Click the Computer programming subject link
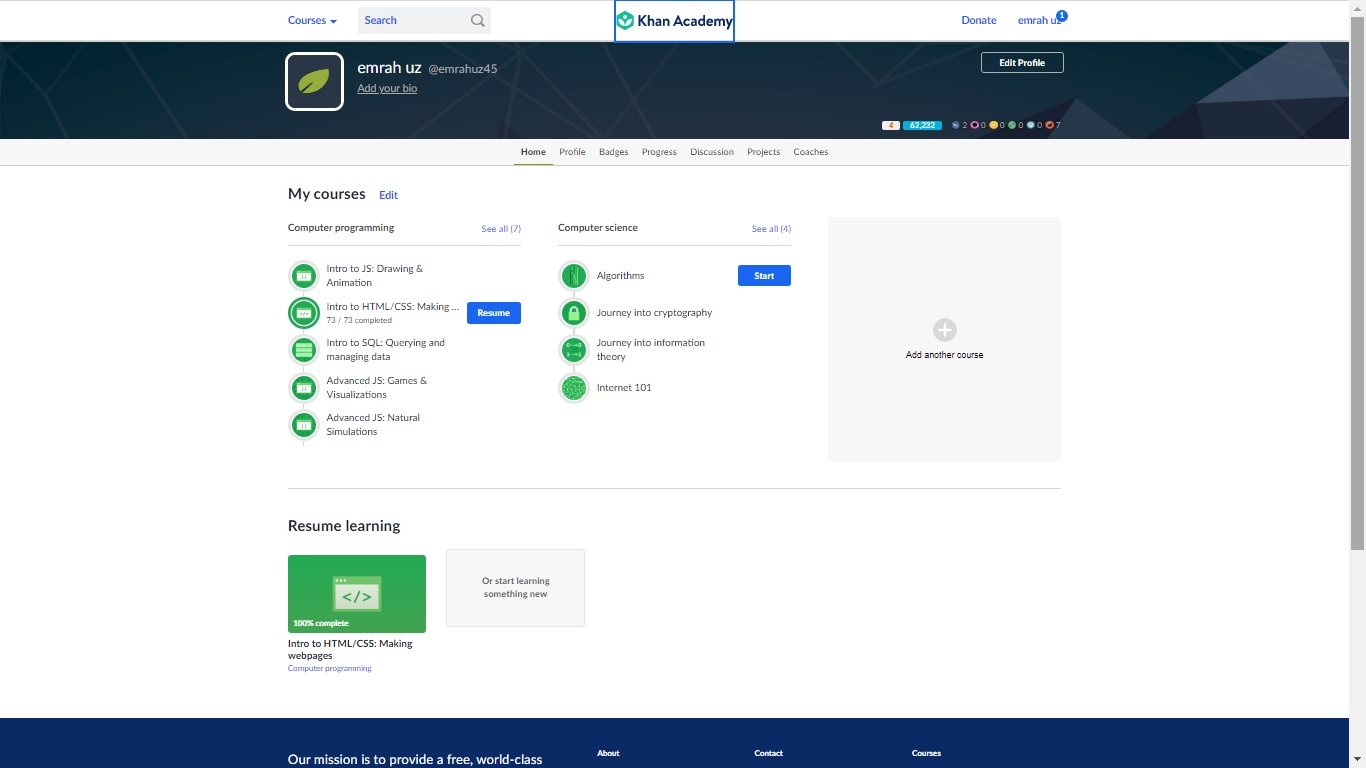This screenshot has height=768, width=1366. pyautogui.click(x=329, y=668)
